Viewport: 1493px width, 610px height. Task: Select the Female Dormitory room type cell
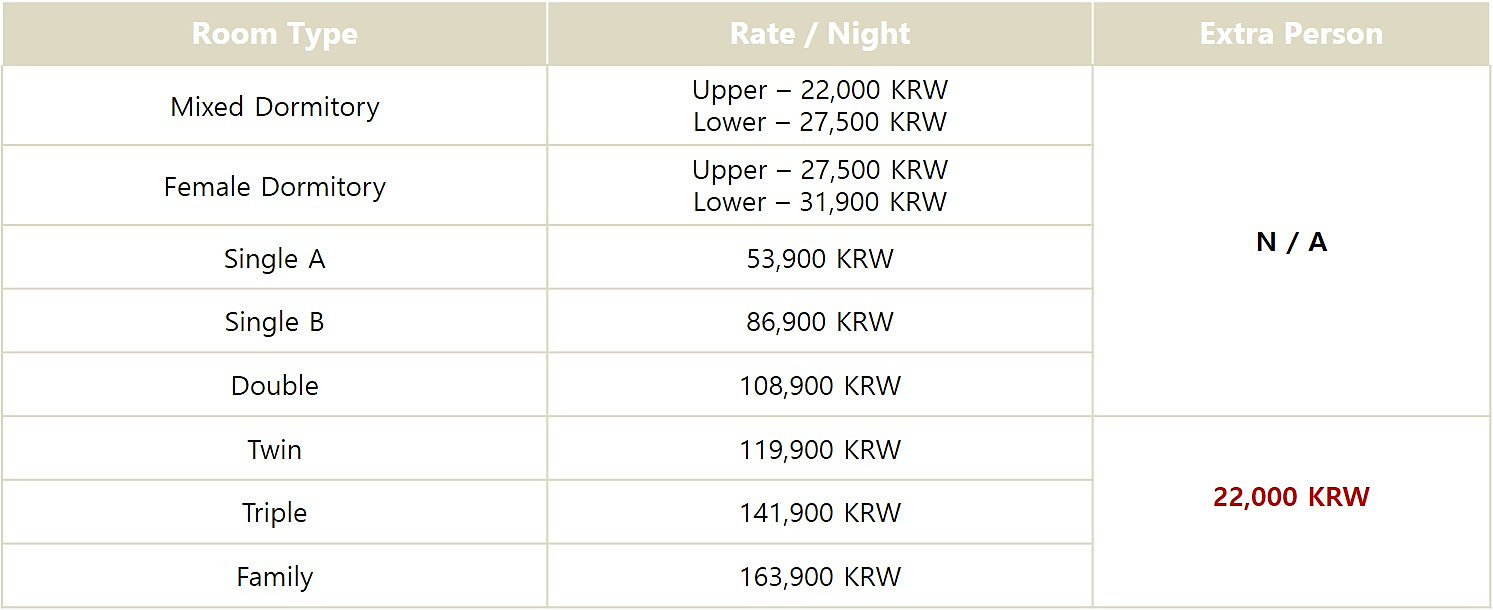(x=274, y=186)
